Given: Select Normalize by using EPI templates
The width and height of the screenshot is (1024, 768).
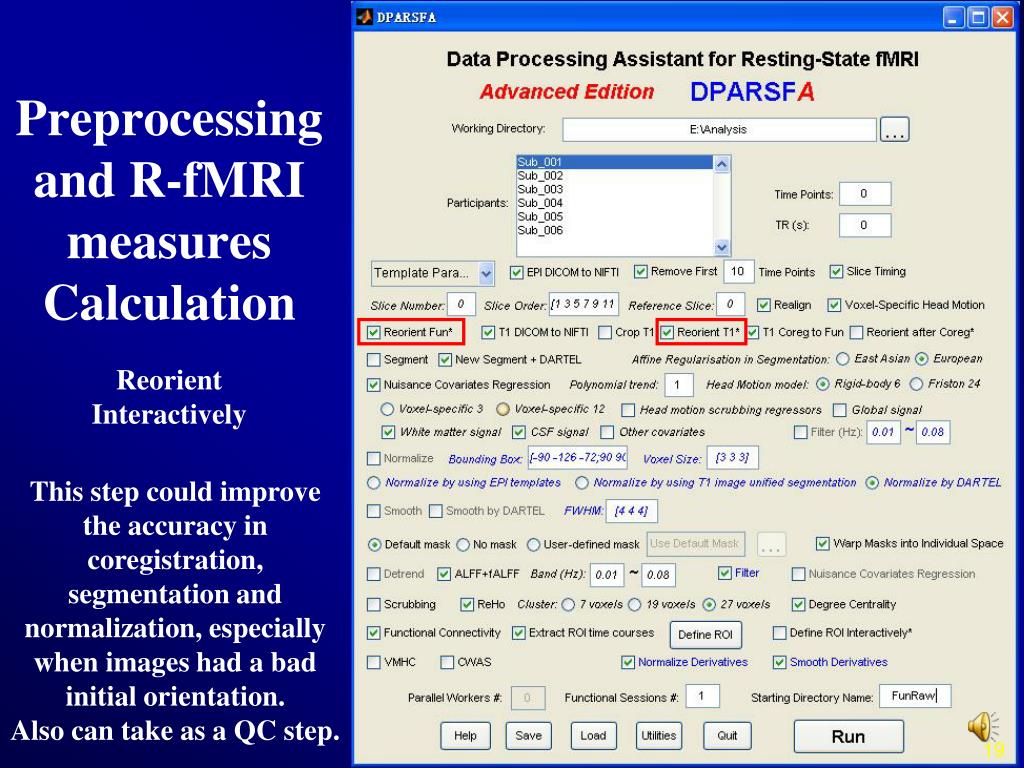Looking at the screenshot, I should point(374,483).
